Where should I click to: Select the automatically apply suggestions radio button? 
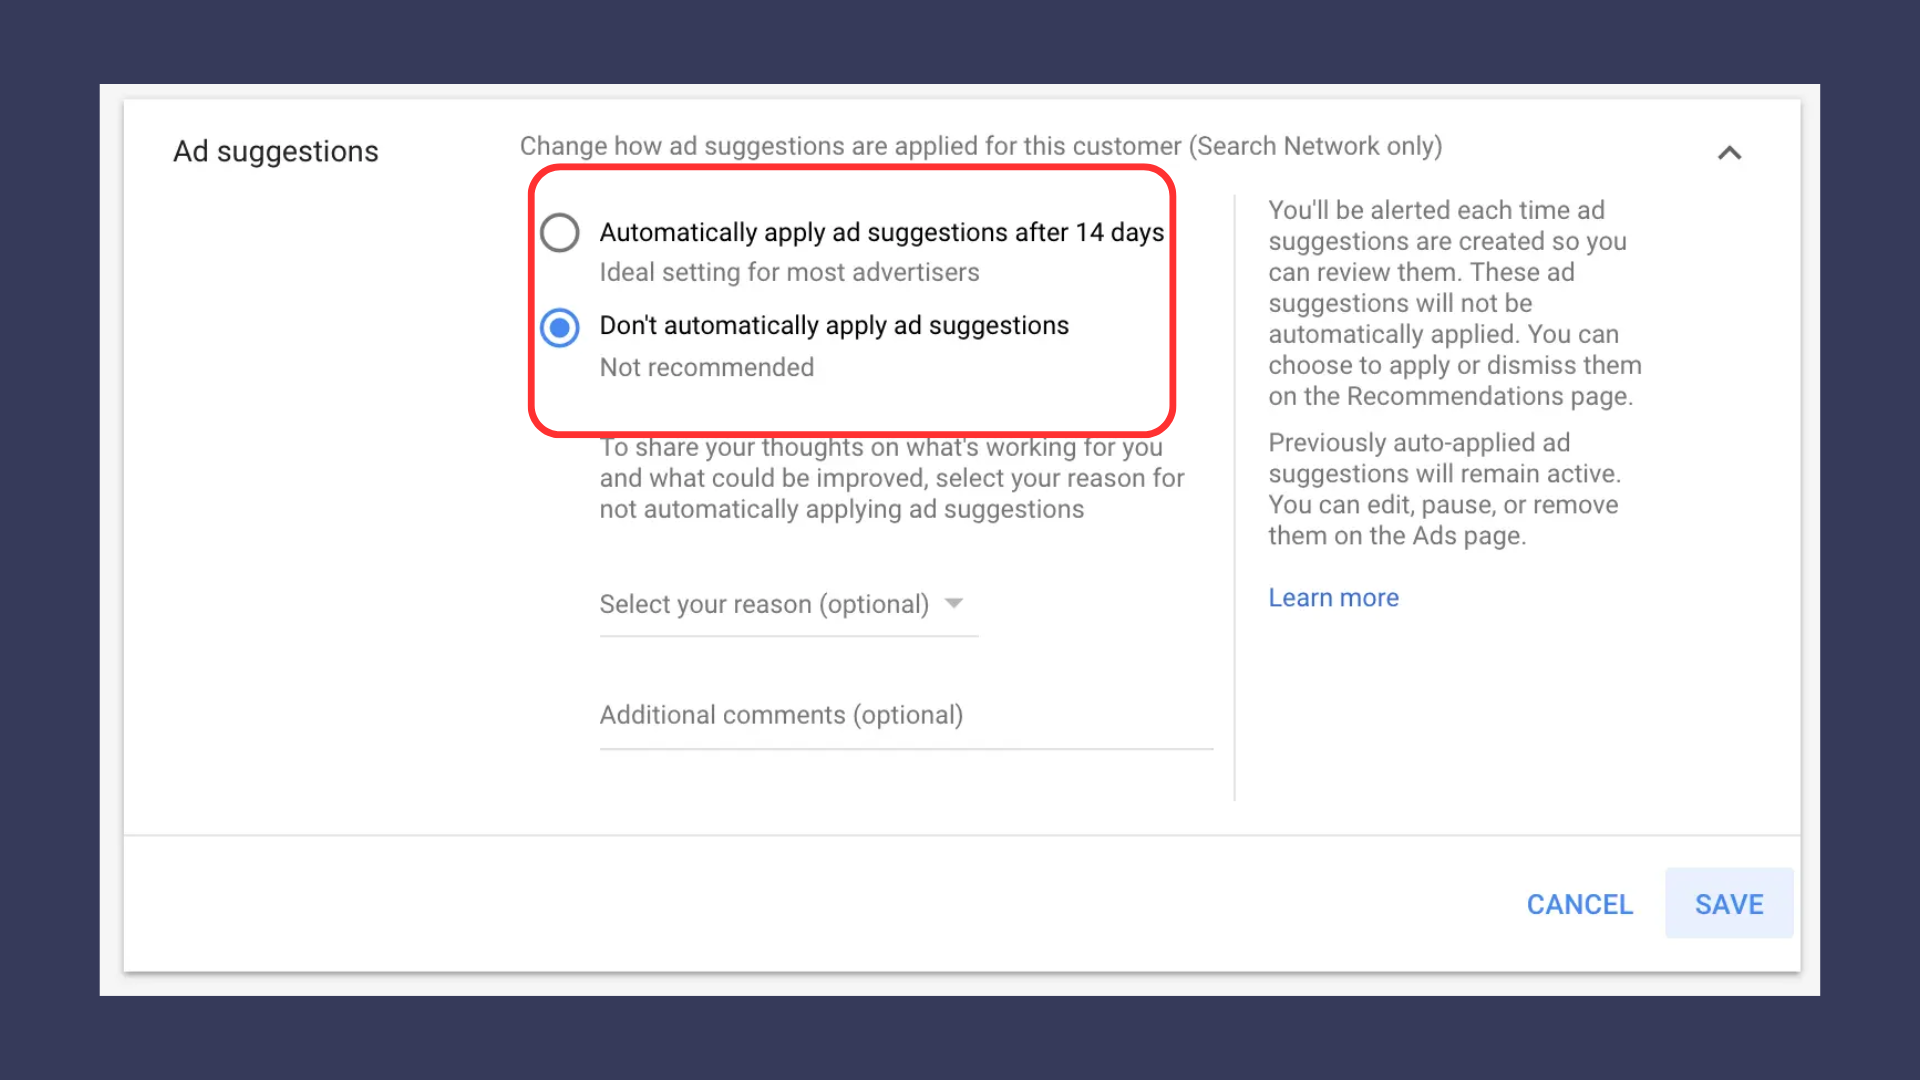point(560,233)
